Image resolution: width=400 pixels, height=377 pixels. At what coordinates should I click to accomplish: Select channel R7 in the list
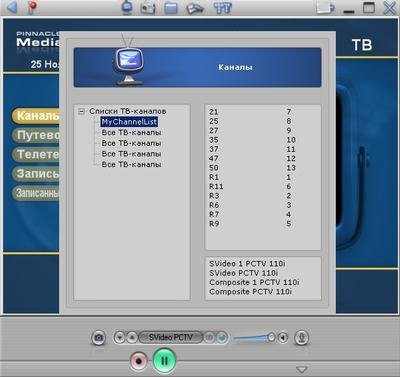point(263,215)
